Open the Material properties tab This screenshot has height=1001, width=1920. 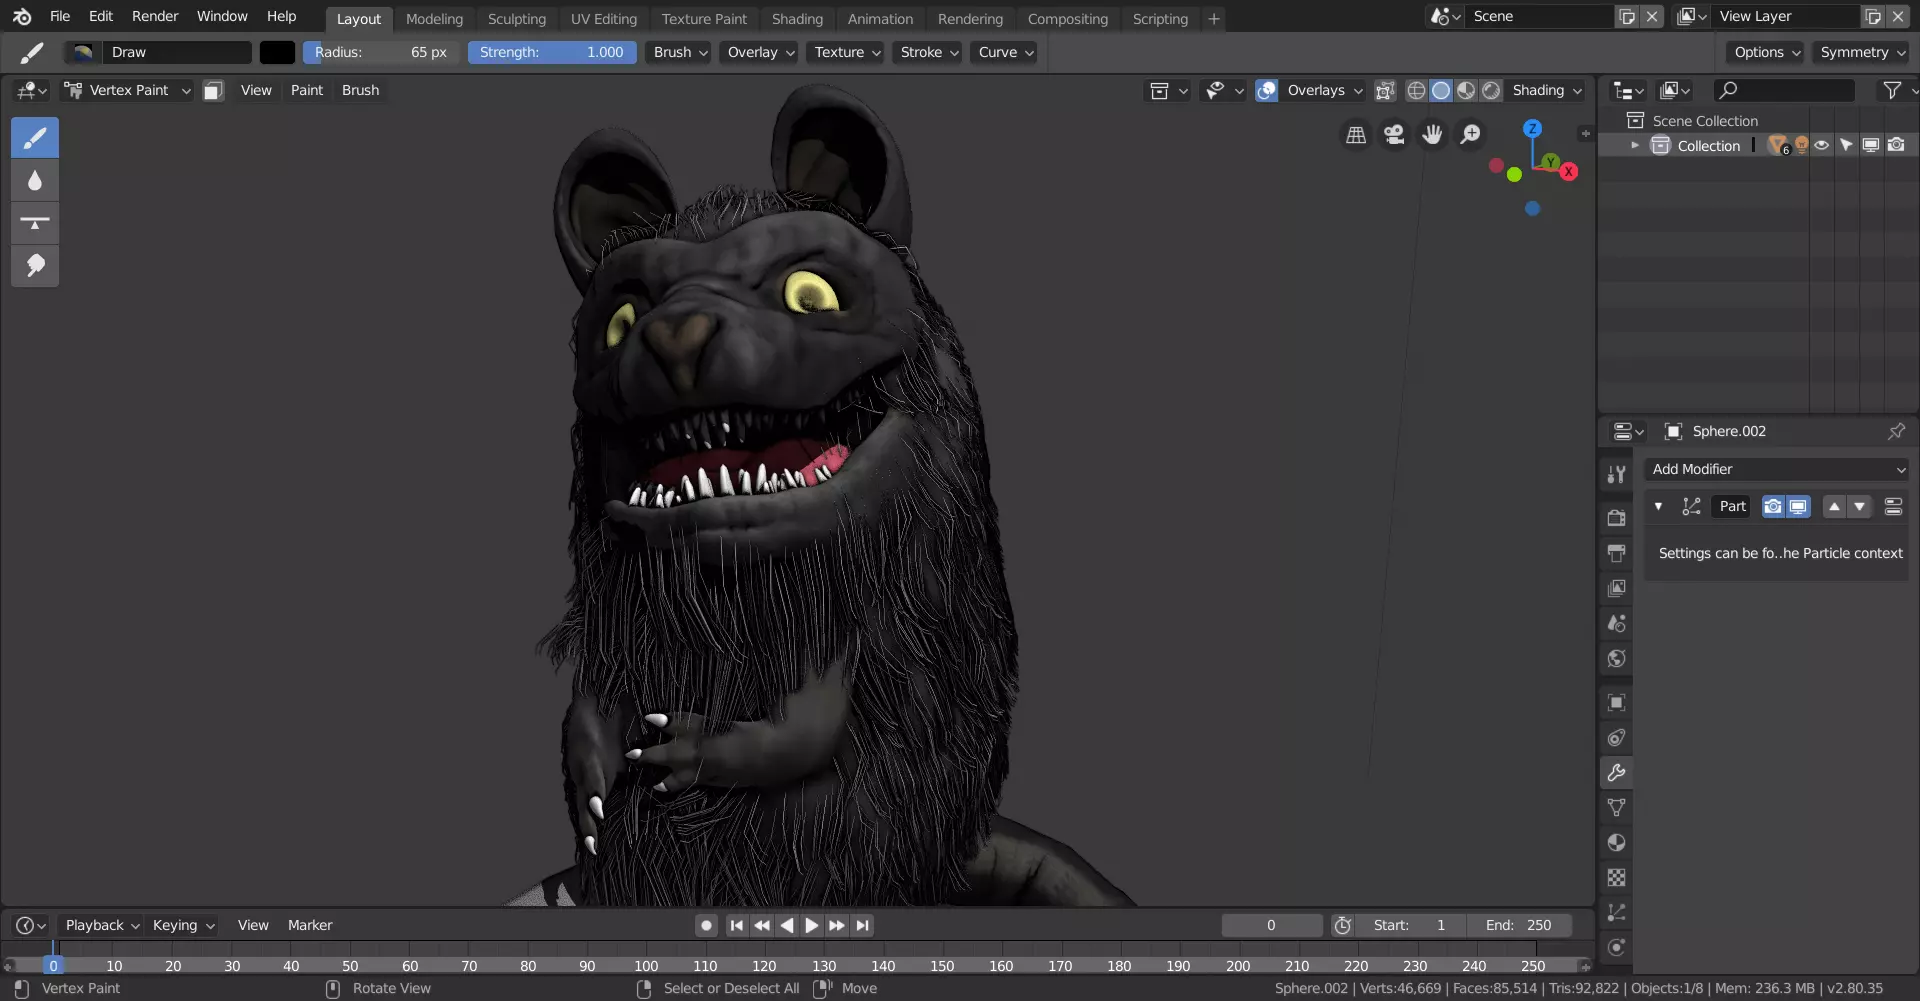tap(1616, 842)
